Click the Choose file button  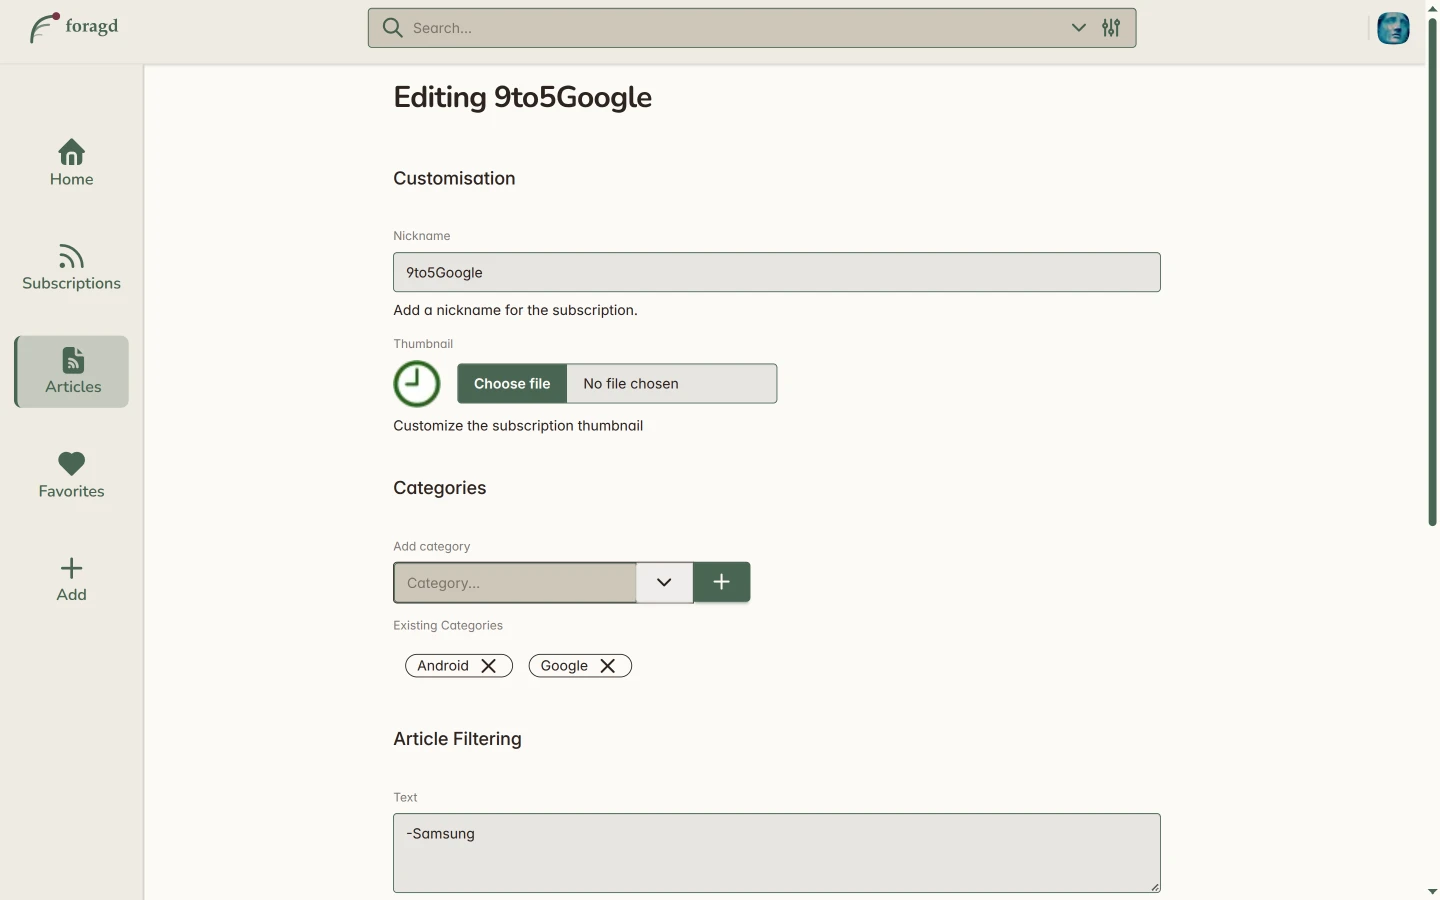[512, 383]
